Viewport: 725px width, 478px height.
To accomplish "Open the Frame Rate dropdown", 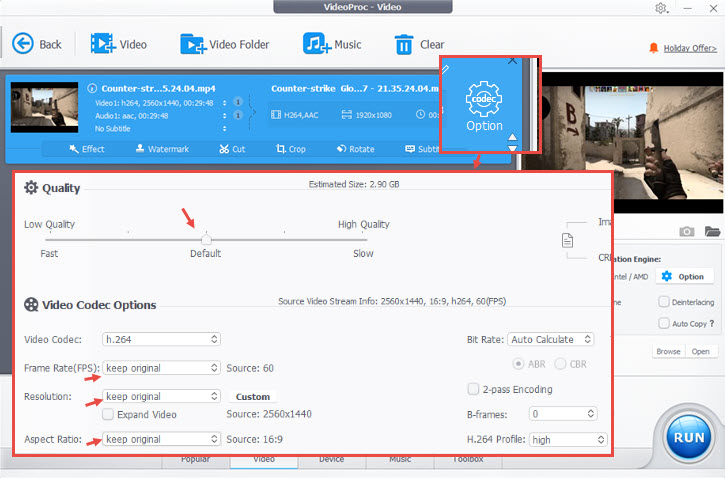I will tap(161, 368).
